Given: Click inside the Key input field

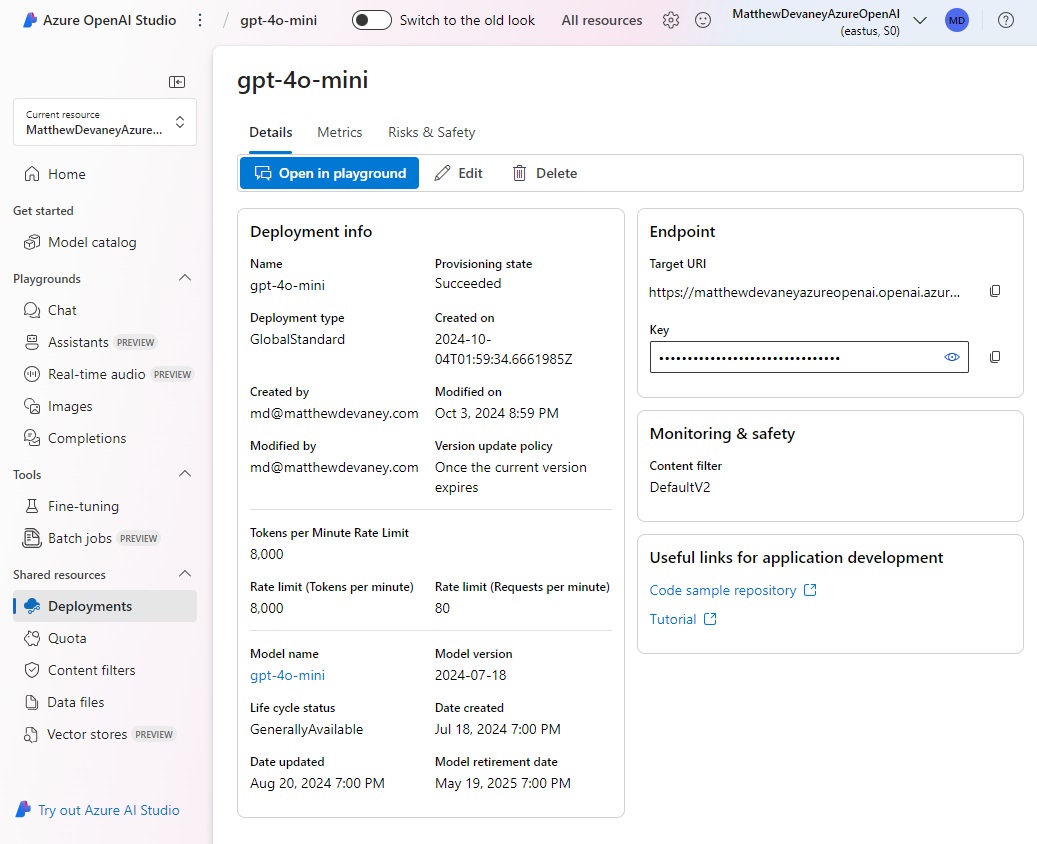Looking at the screenshot, I should (x=790, y=357).
